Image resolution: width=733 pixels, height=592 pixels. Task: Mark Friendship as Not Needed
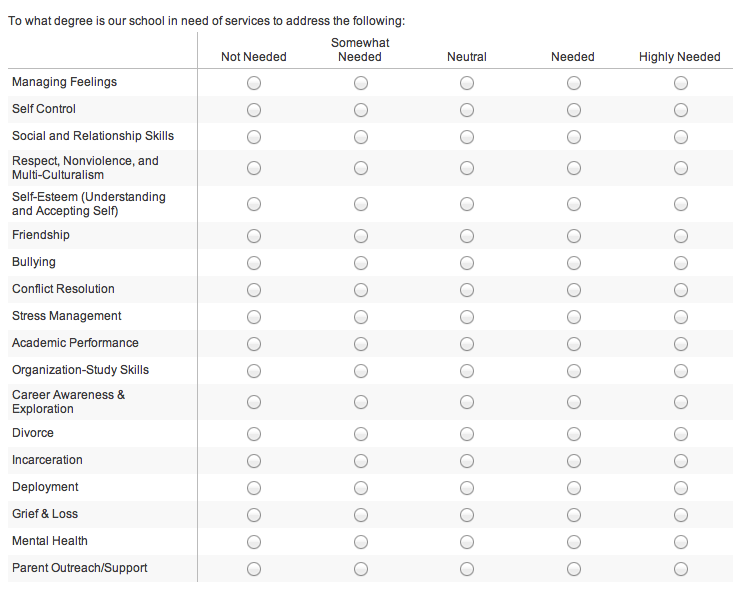254,236
